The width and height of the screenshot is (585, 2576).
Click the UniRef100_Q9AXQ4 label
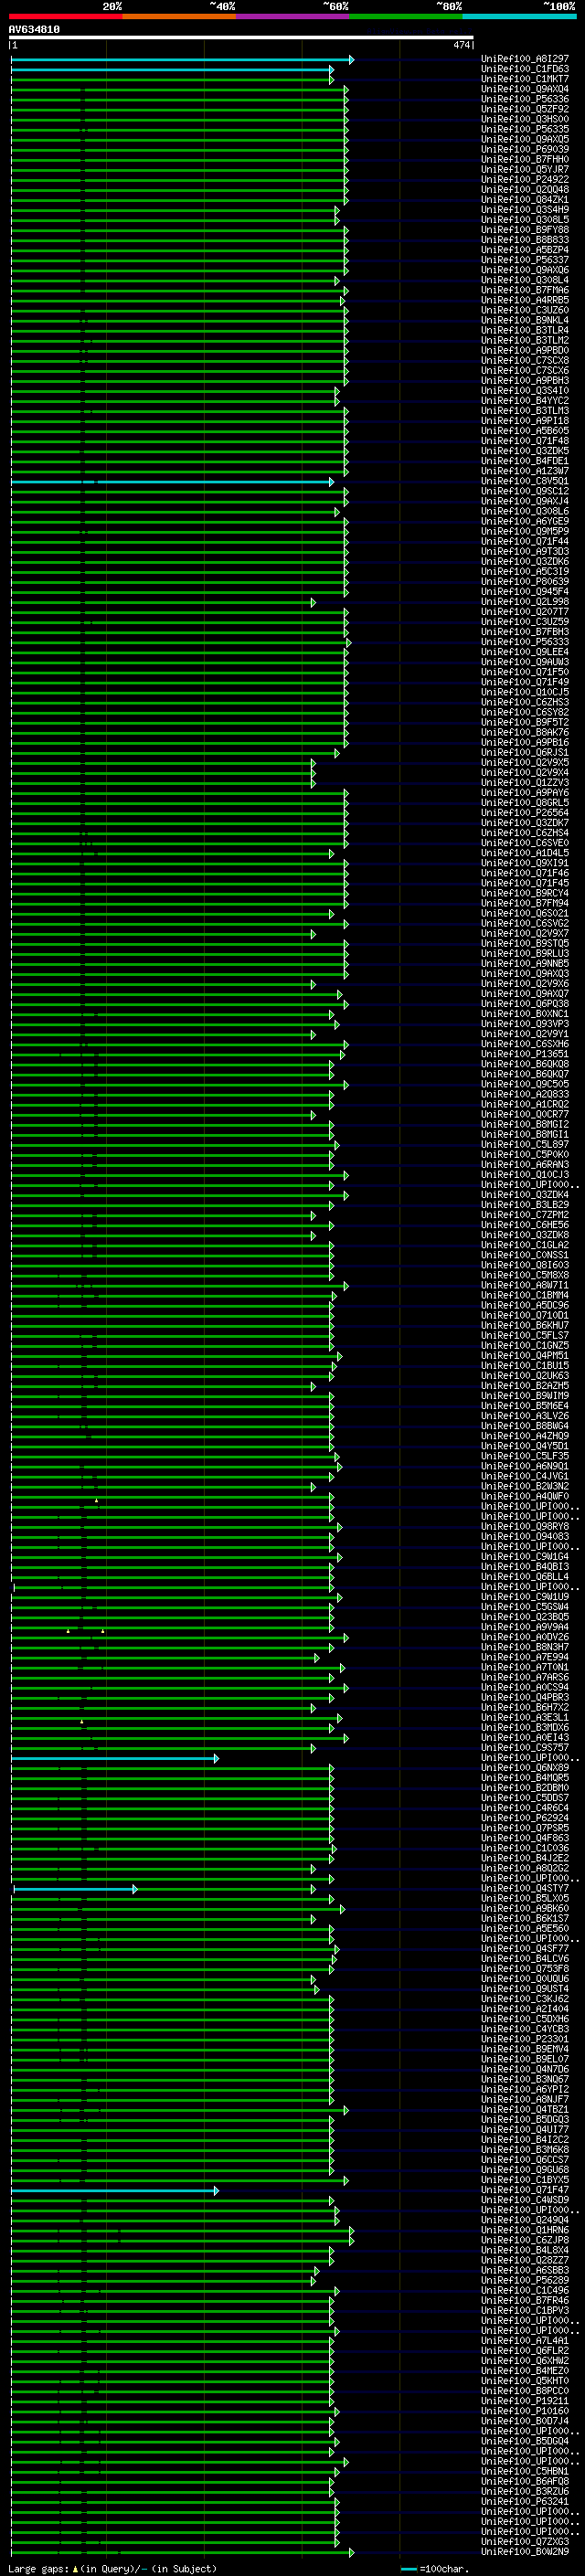point(525,90)
